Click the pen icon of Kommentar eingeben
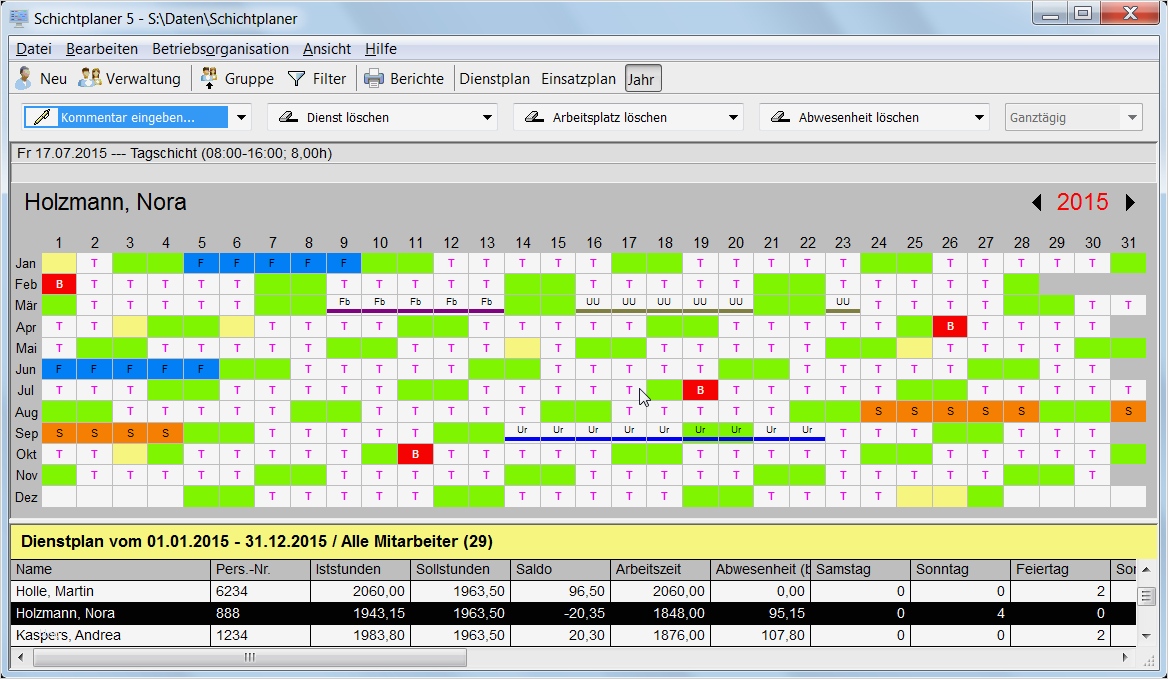This screenshot has height=679, width=1168. pos(42,117)
